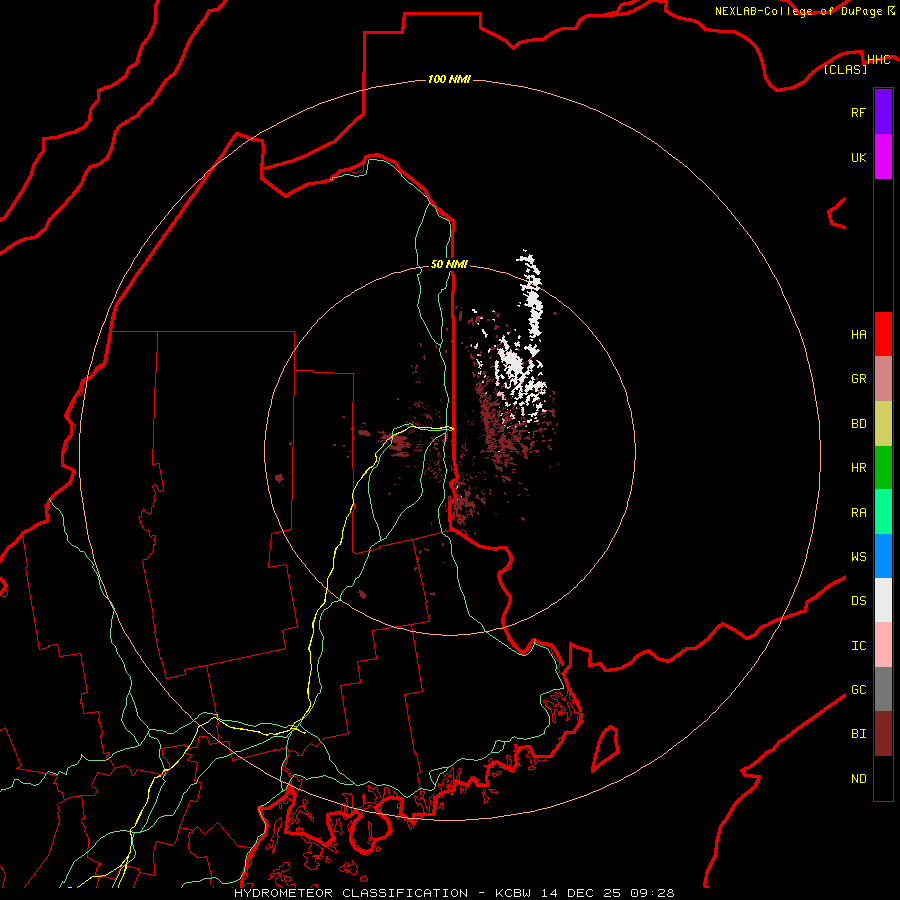Click the 'HYDROMETEOR CLASSIFICATION' title text
Screen dimensions: 900x900
click(x=351, y=893)
